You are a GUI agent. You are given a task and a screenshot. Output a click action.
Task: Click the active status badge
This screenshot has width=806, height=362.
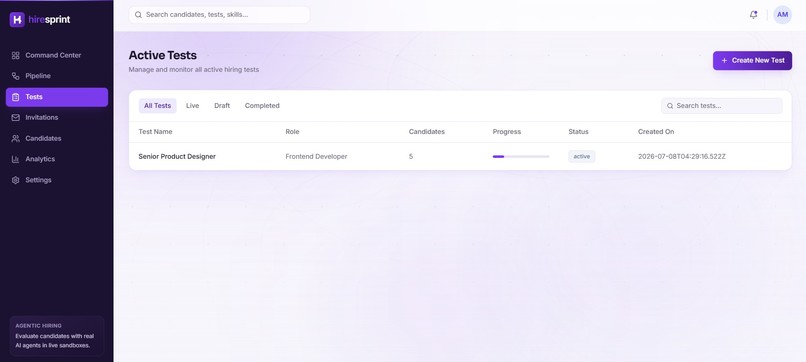(x=581, y=156)
